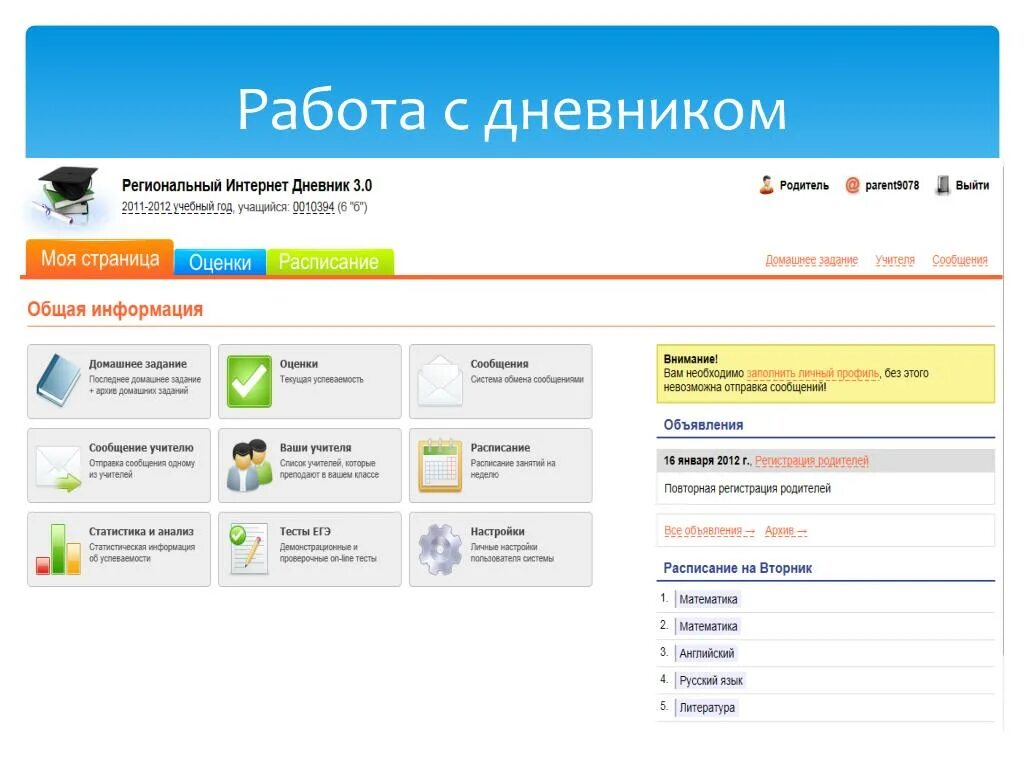The width and height of the screenshot is (1024, 768).
Task: Click Система обмена сообщениями description
Action: point(527,379)
